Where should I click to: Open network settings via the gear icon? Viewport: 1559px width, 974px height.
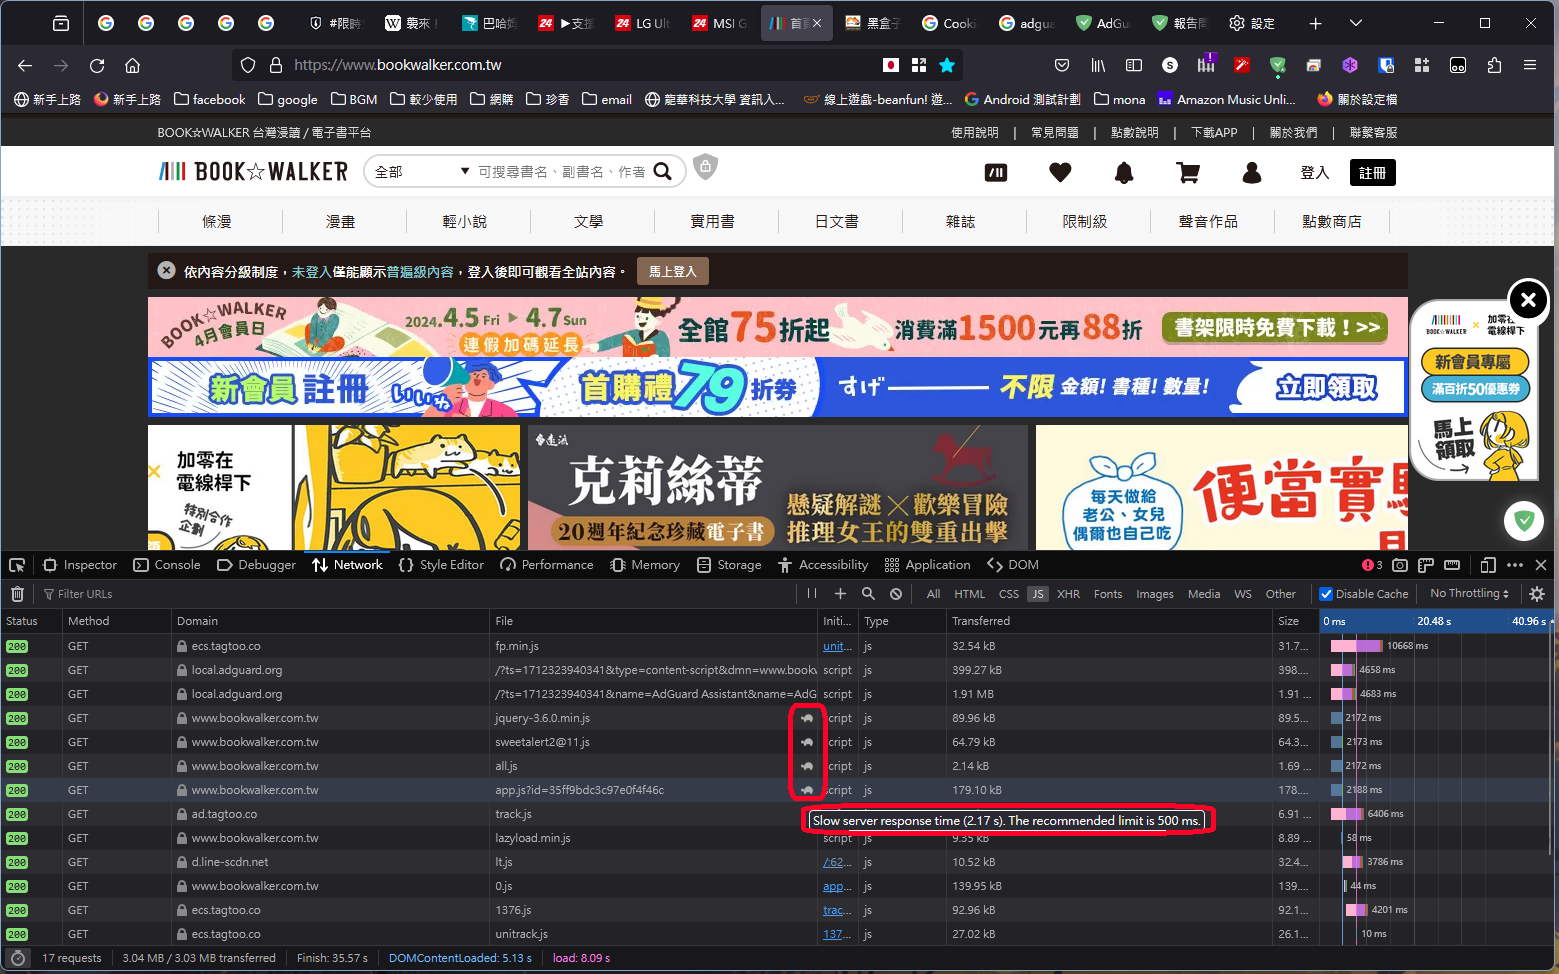point(1537,593)
